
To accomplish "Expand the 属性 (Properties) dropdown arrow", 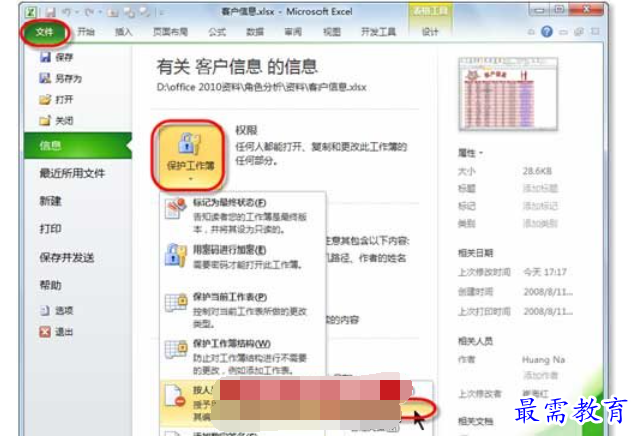I will tap(481, 153).
